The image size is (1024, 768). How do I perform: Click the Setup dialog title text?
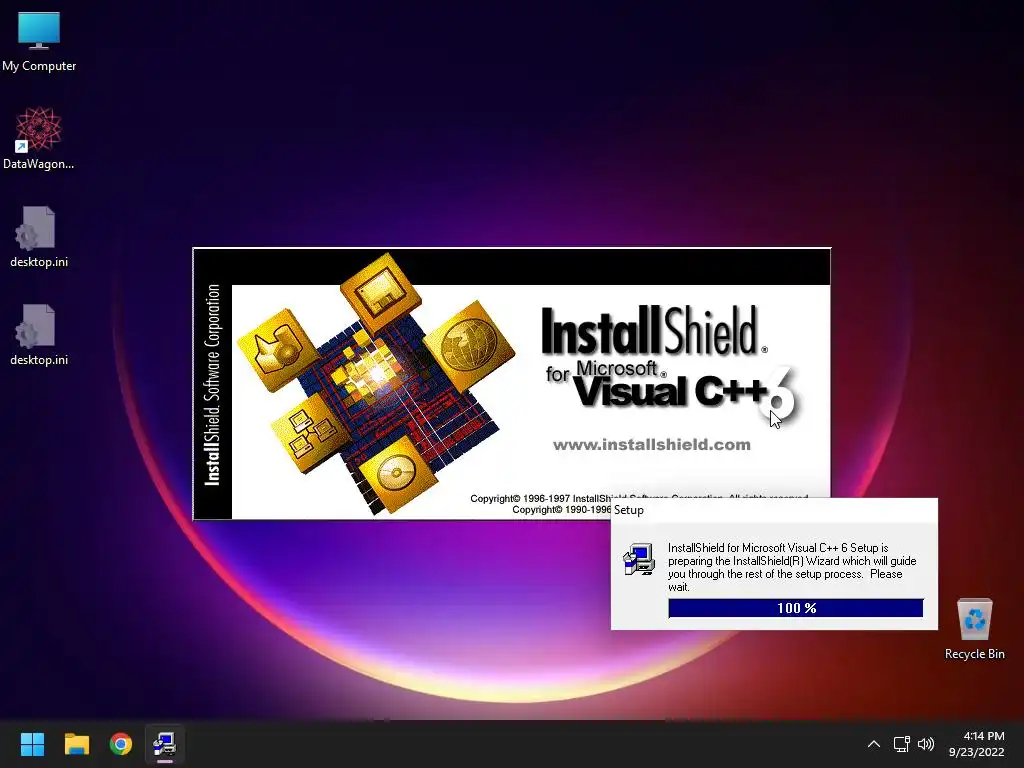(628, 510)
